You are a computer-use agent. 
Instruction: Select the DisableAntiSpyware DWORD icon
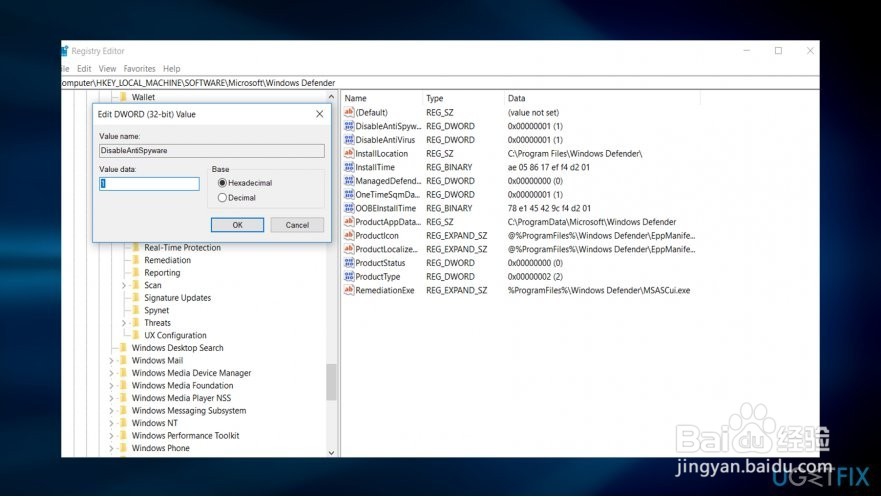point(349,126)
